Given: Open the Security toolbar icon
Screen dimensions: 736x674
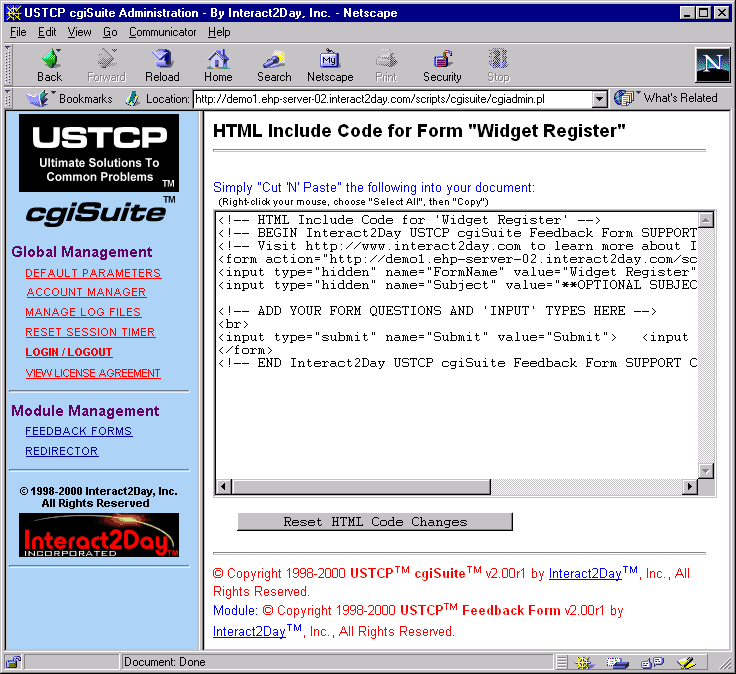Looking at the screenshot, I should pos(442,65).
